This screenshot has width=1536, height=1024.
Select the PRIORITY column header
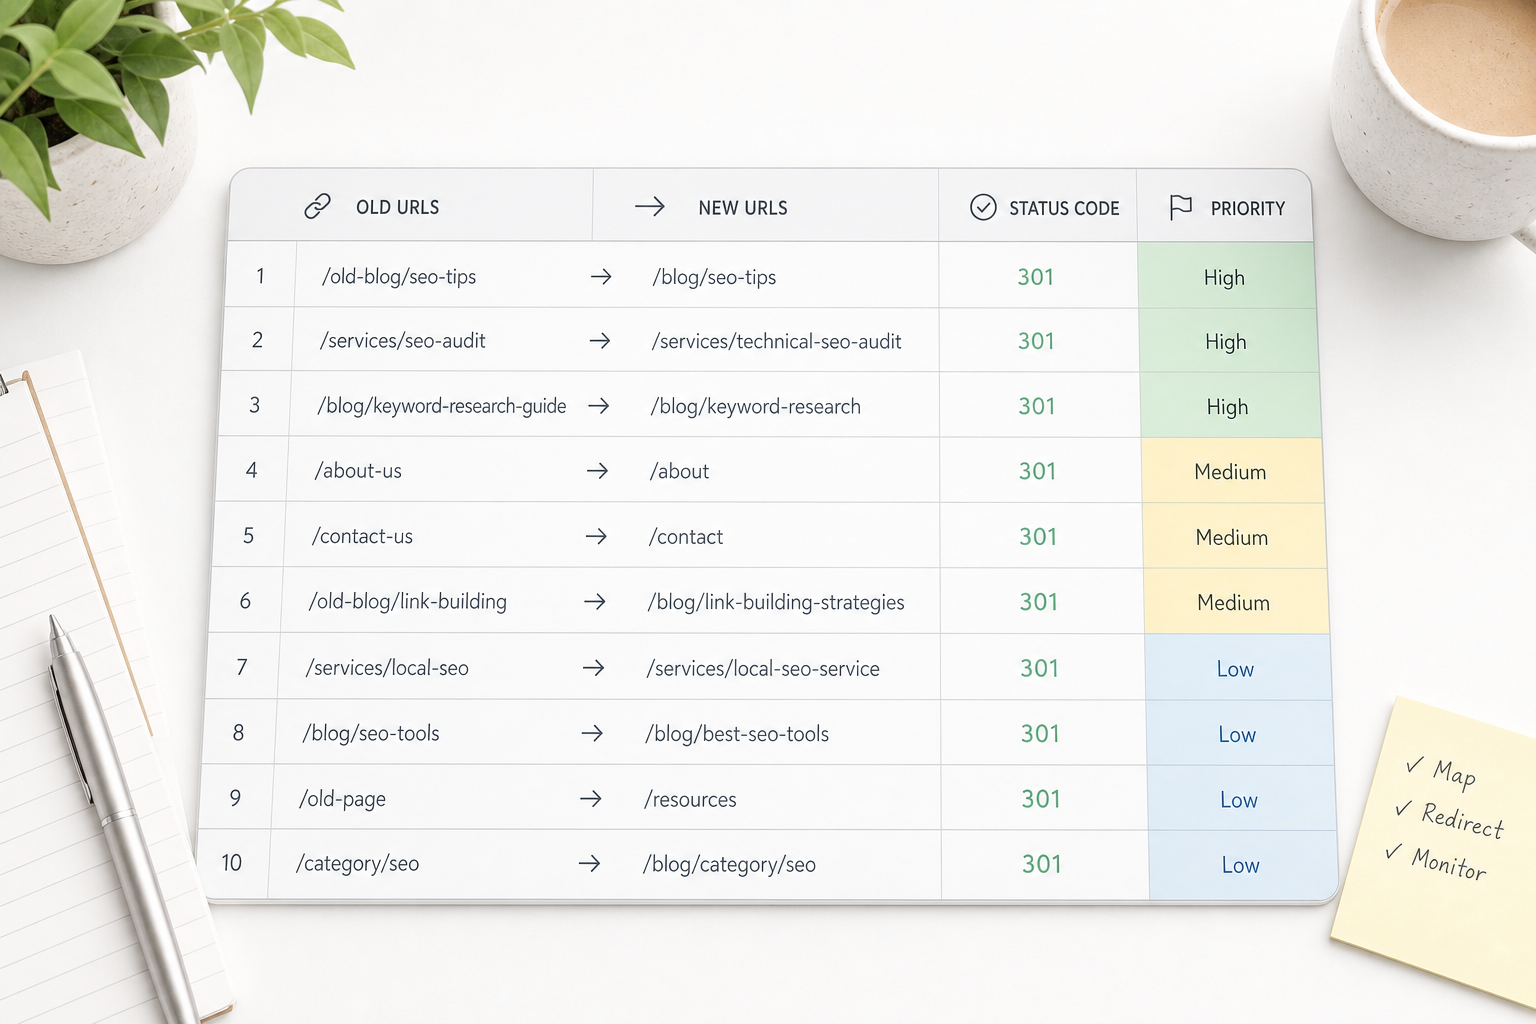1224,207
